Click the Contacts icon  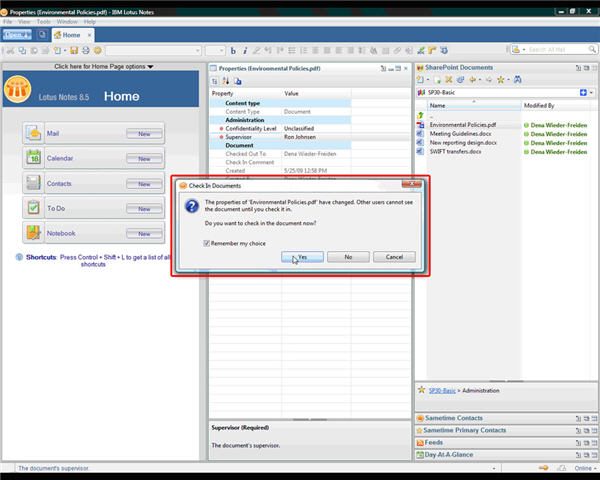click(33, 183)
